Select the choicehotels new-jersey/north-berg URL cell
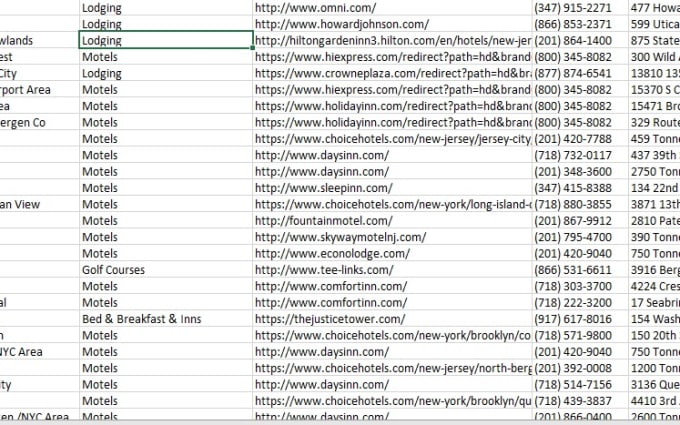This screenshot has height=425, width=680. [392, 368]
